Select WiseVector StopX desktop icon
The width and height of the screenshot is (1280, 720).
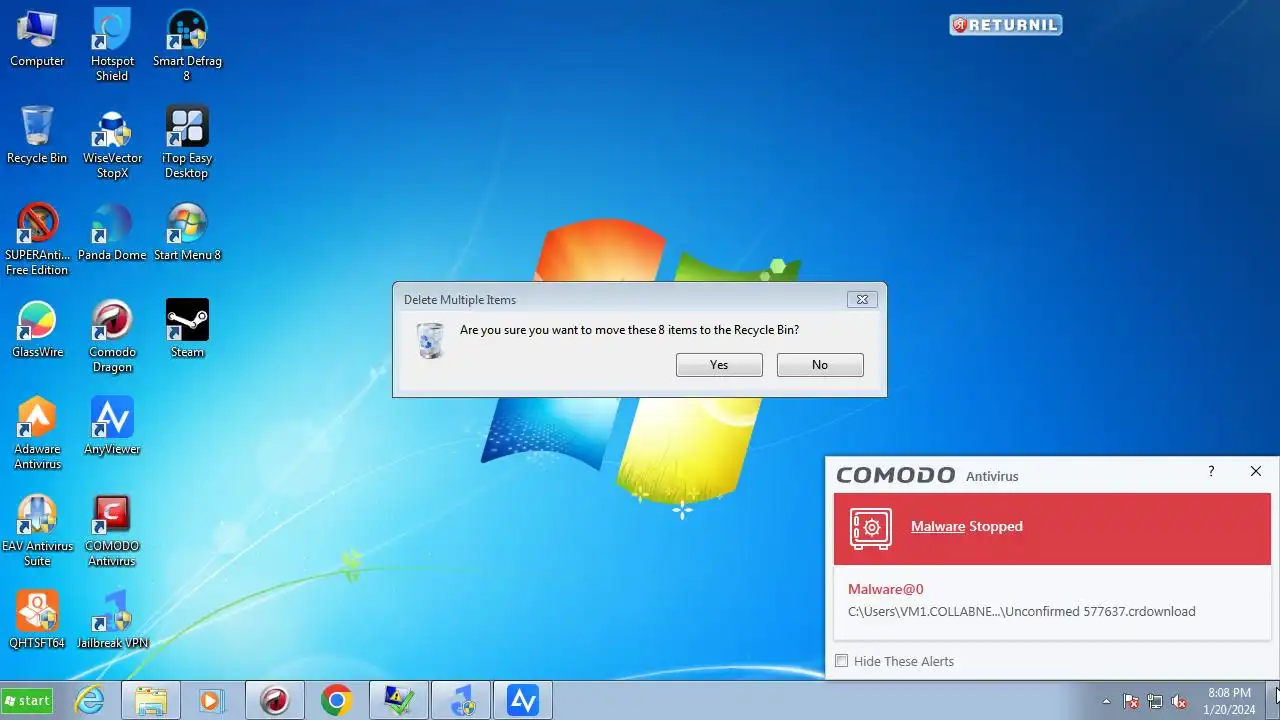coord(112,142)
